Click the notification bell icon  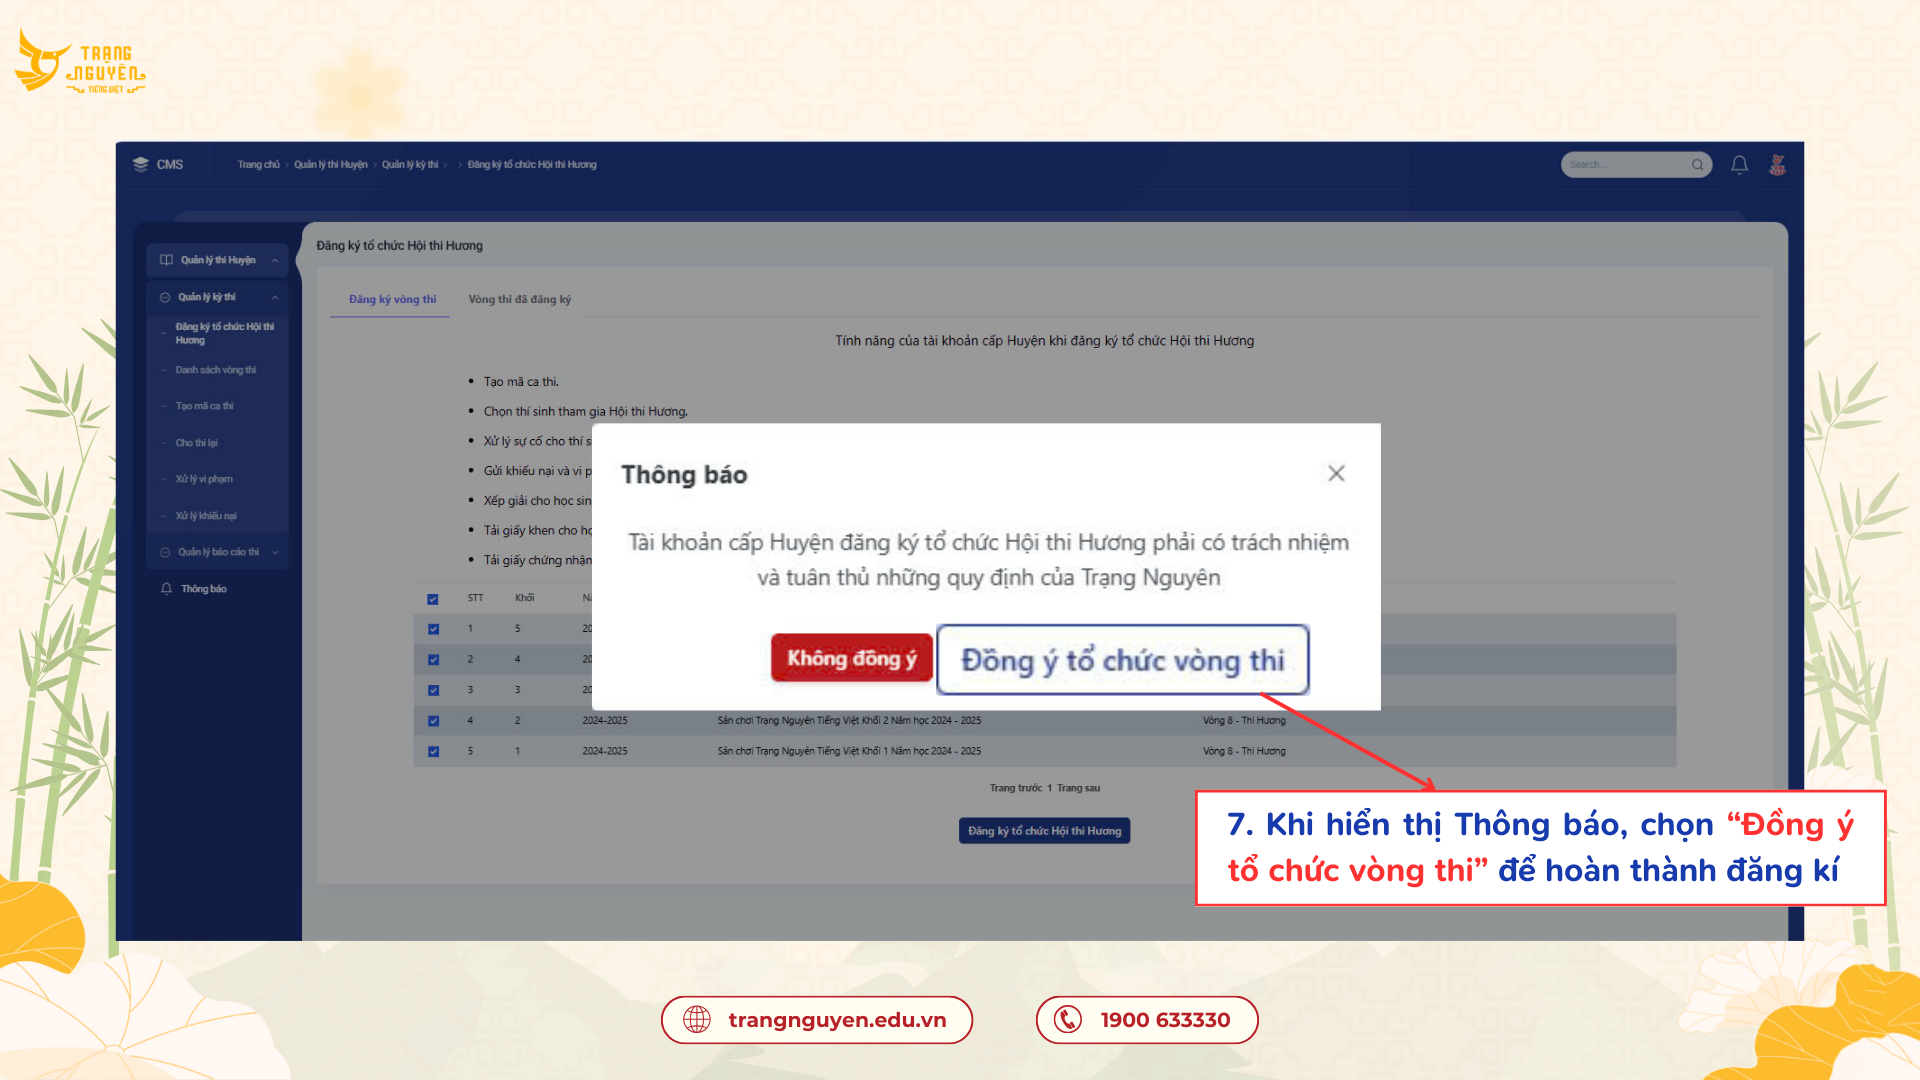point(1741,164)
